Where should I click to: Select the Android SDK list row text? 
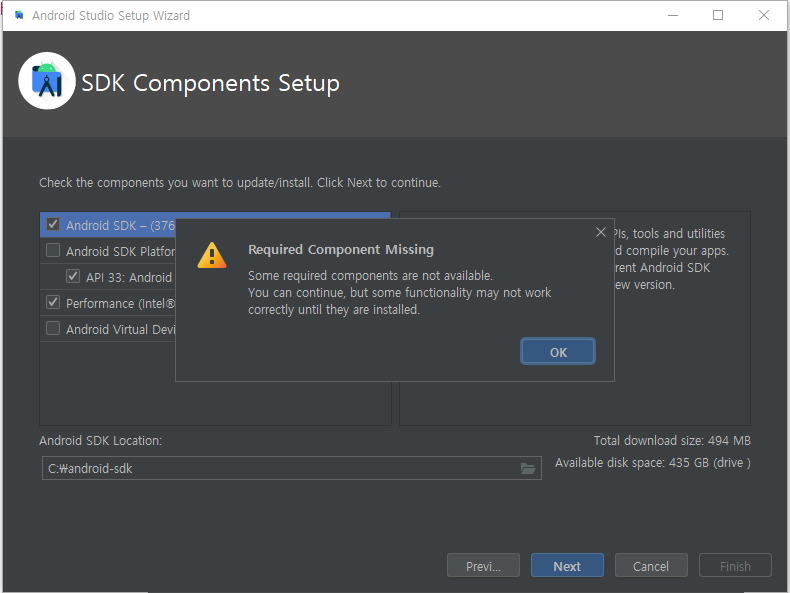coord(120,225)
